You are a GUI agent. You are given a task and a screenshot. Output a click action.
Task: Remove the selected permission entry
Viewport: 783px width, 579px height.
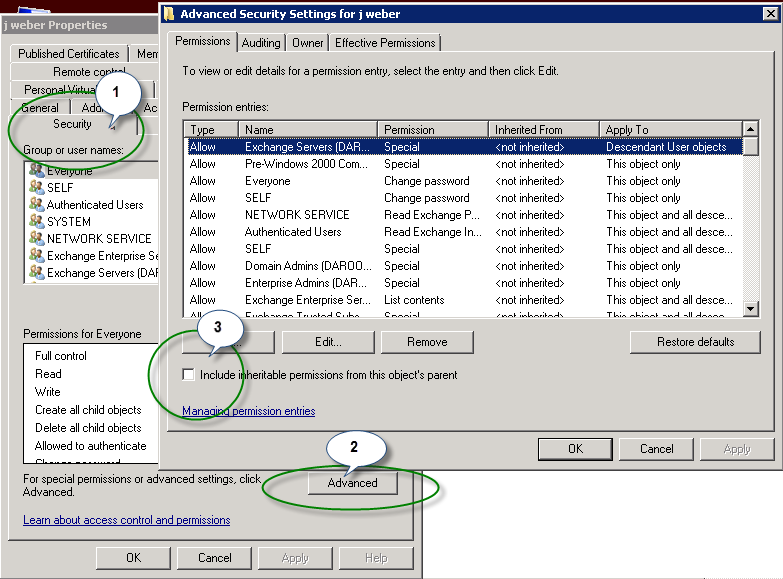[427, 342]
